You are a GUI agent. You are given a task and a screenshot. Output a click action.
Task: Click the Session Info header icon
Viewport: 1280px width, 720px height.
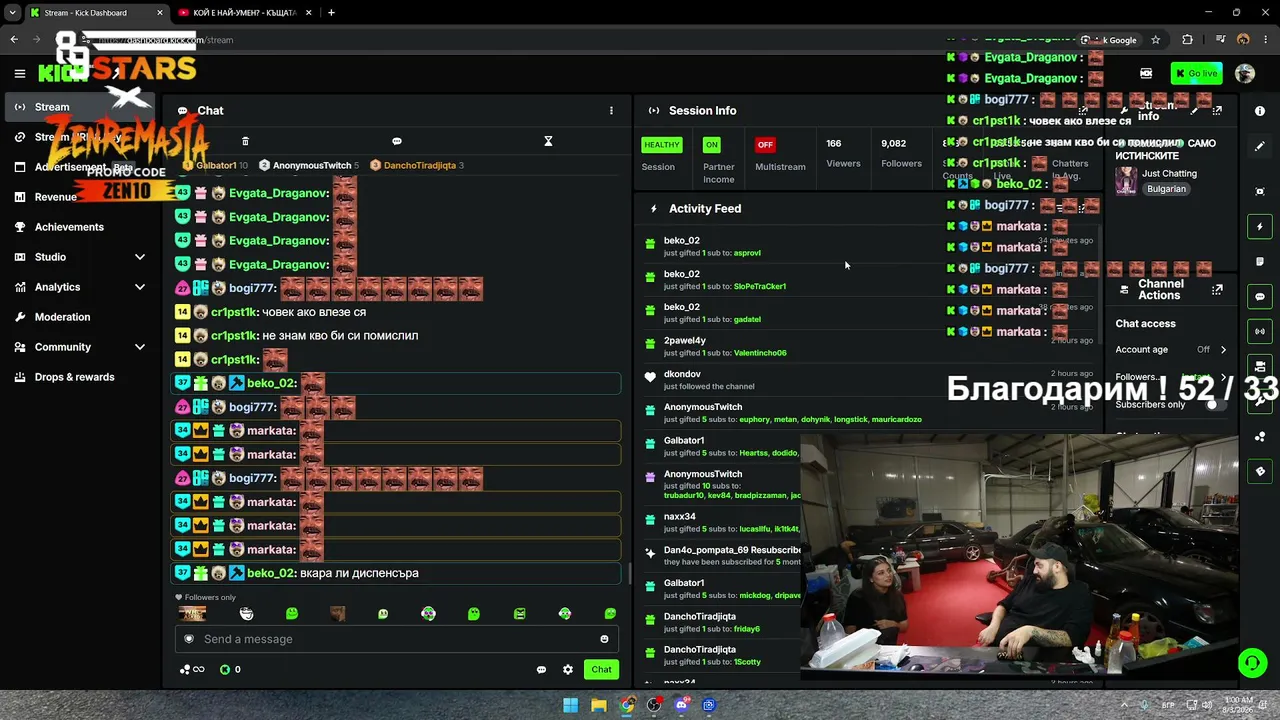653,111
